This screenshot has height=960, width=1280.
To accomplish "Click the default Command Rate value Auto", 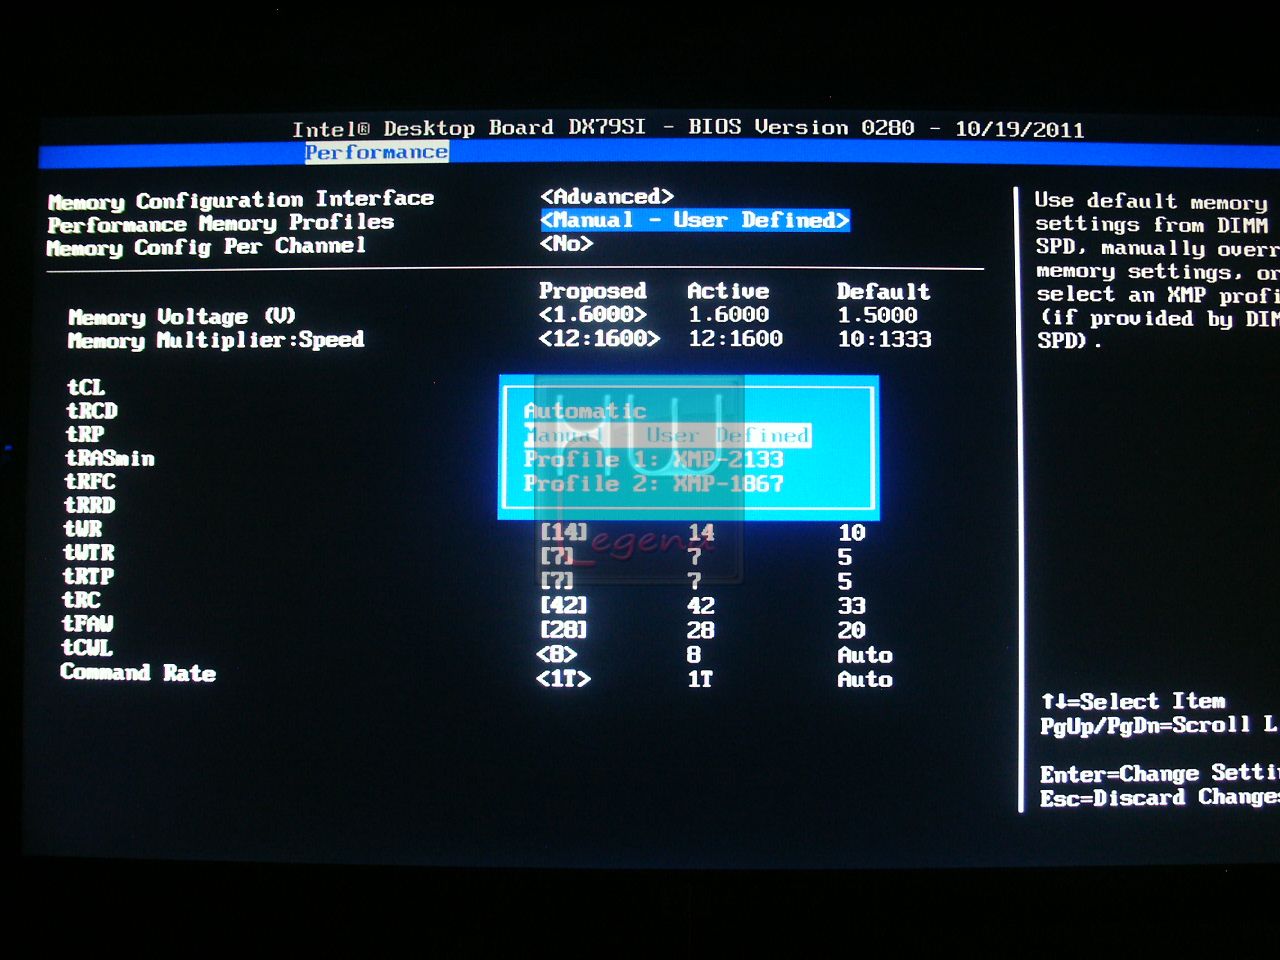I will (865, 679).
